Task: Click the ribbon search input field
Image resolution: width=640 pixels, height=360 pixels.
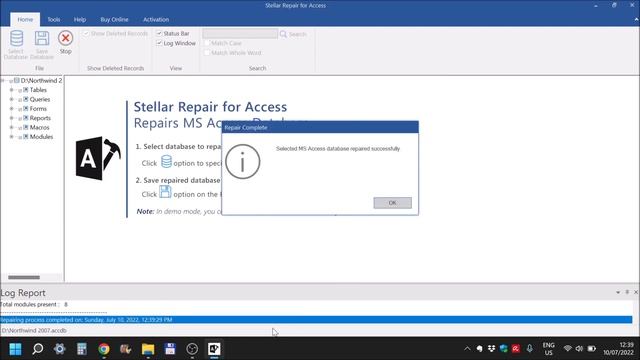Action: pyautogui.click(x=240, y=33)
